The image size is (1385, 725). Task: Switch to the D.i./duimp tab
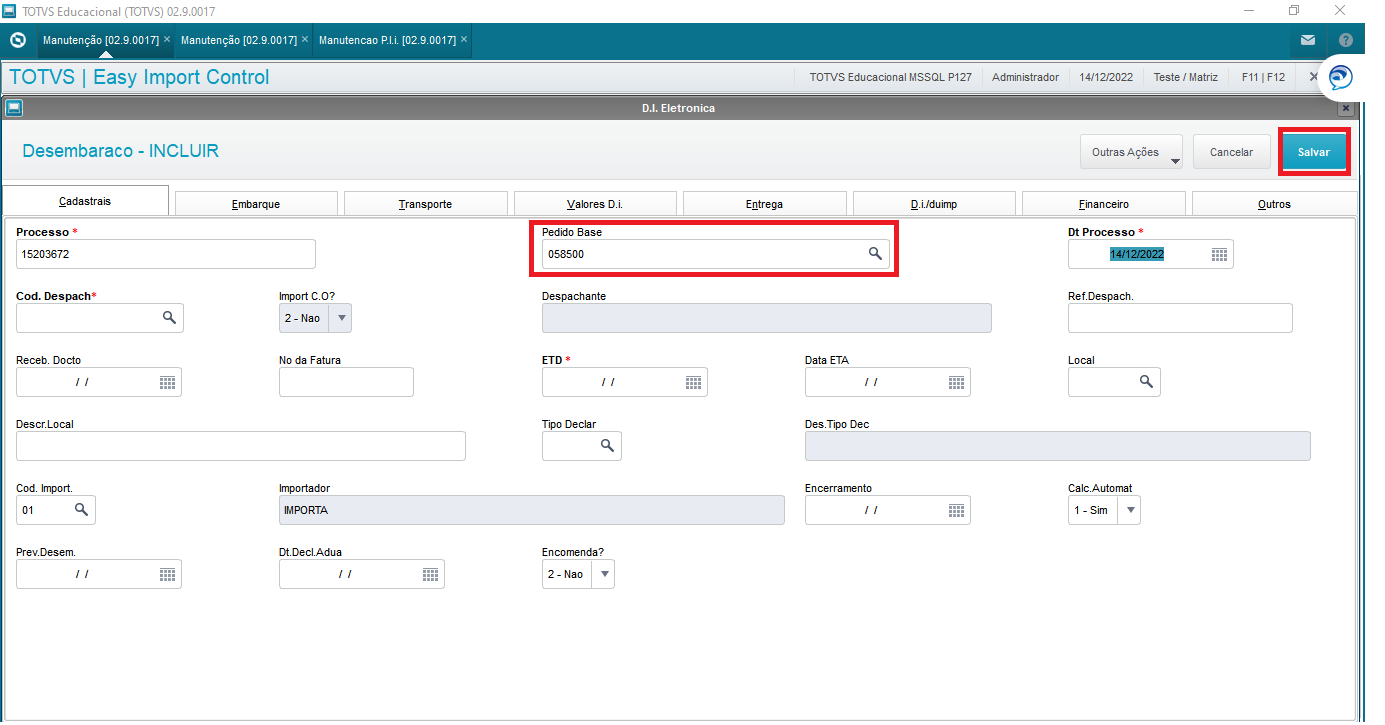934,204
